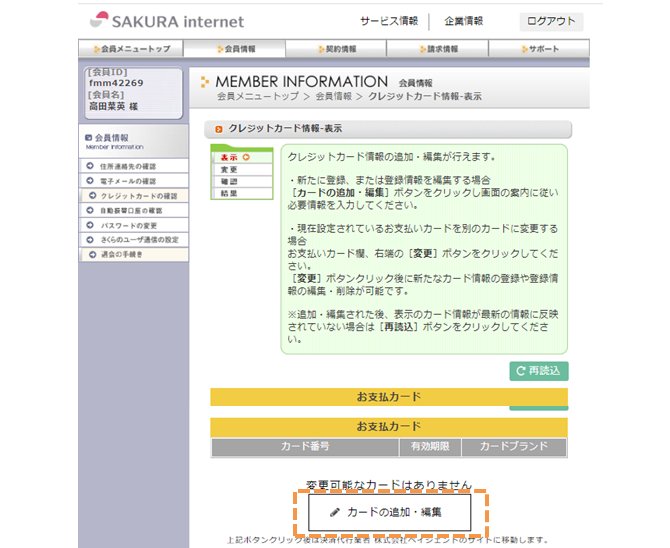Click the ログアウト button
The image size is (670, 548).
tap(551, 21)
